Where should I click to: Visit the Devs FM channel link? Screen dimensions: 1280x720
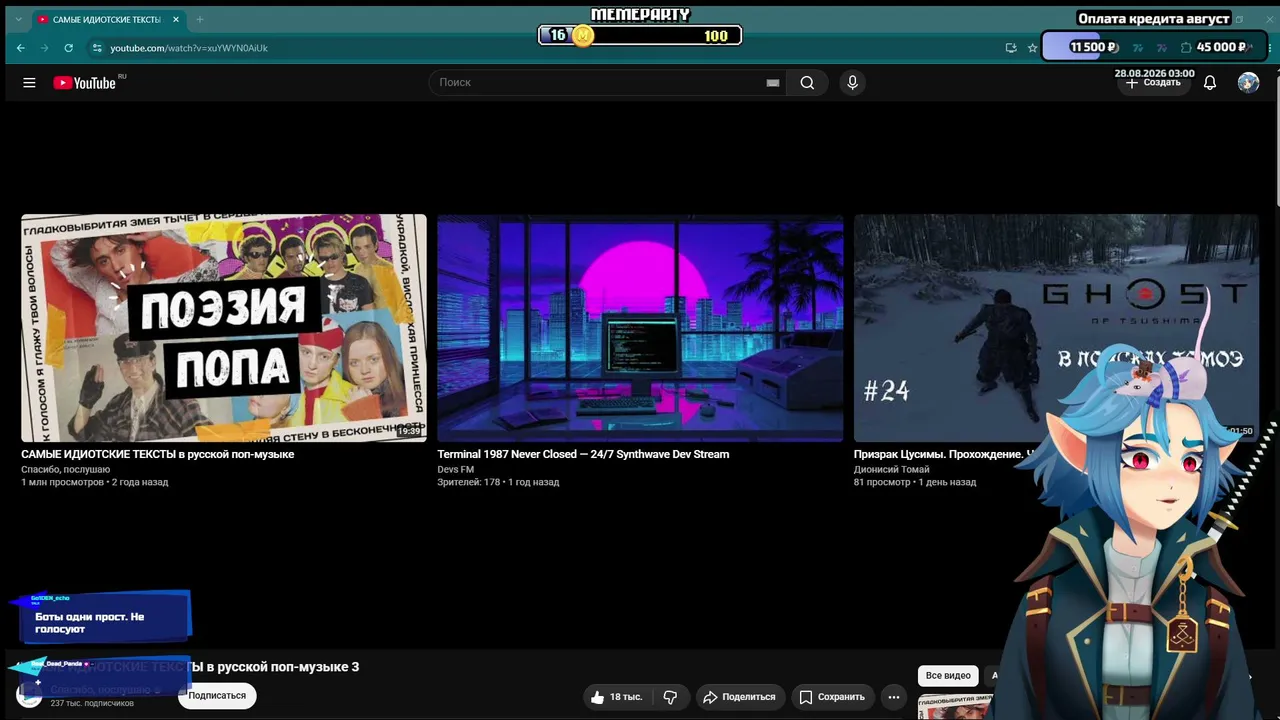(x=456, y=469)
